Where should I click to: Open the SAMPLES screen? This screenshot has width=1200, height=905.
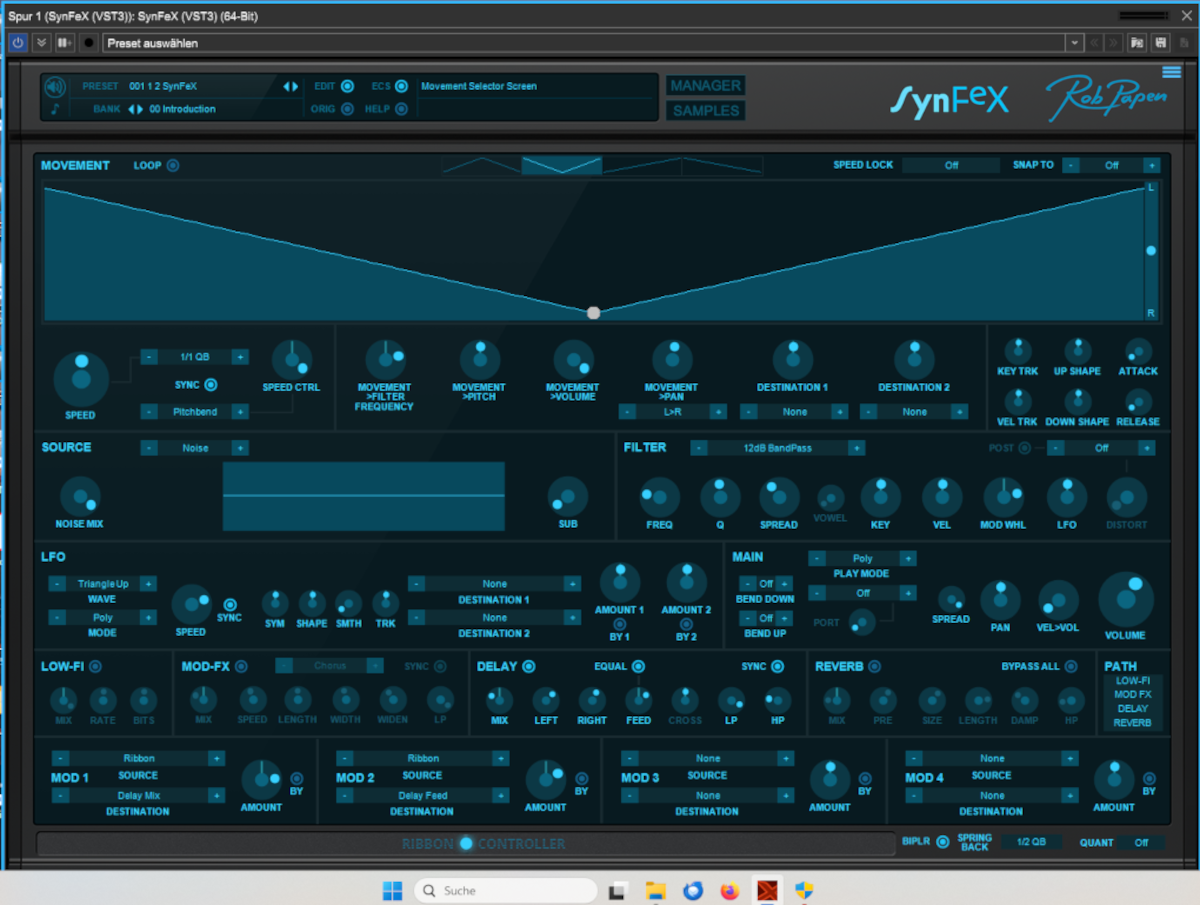[705, 111]
